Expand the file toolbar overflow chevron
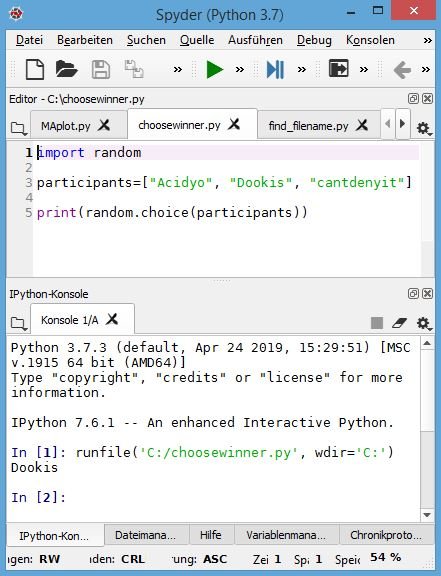The height and width of the screenshot is (576, 441). coord(178,69)
